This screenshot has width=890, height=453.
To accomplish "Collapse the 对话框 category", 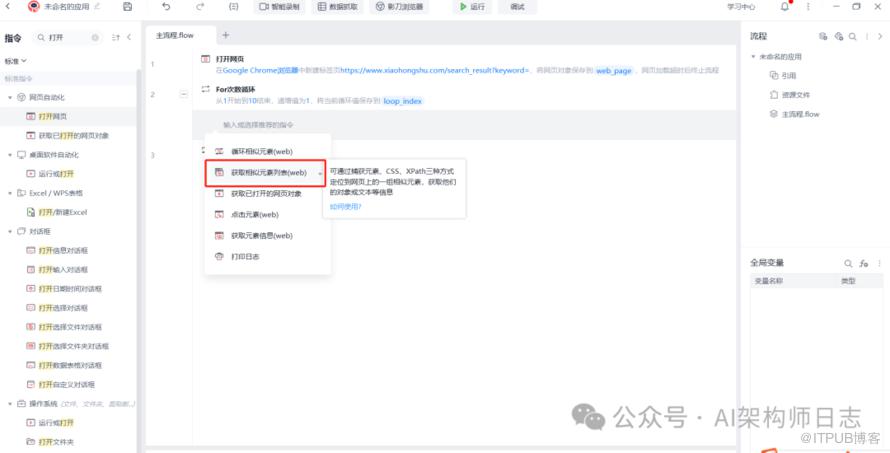I will coord(10,231).
